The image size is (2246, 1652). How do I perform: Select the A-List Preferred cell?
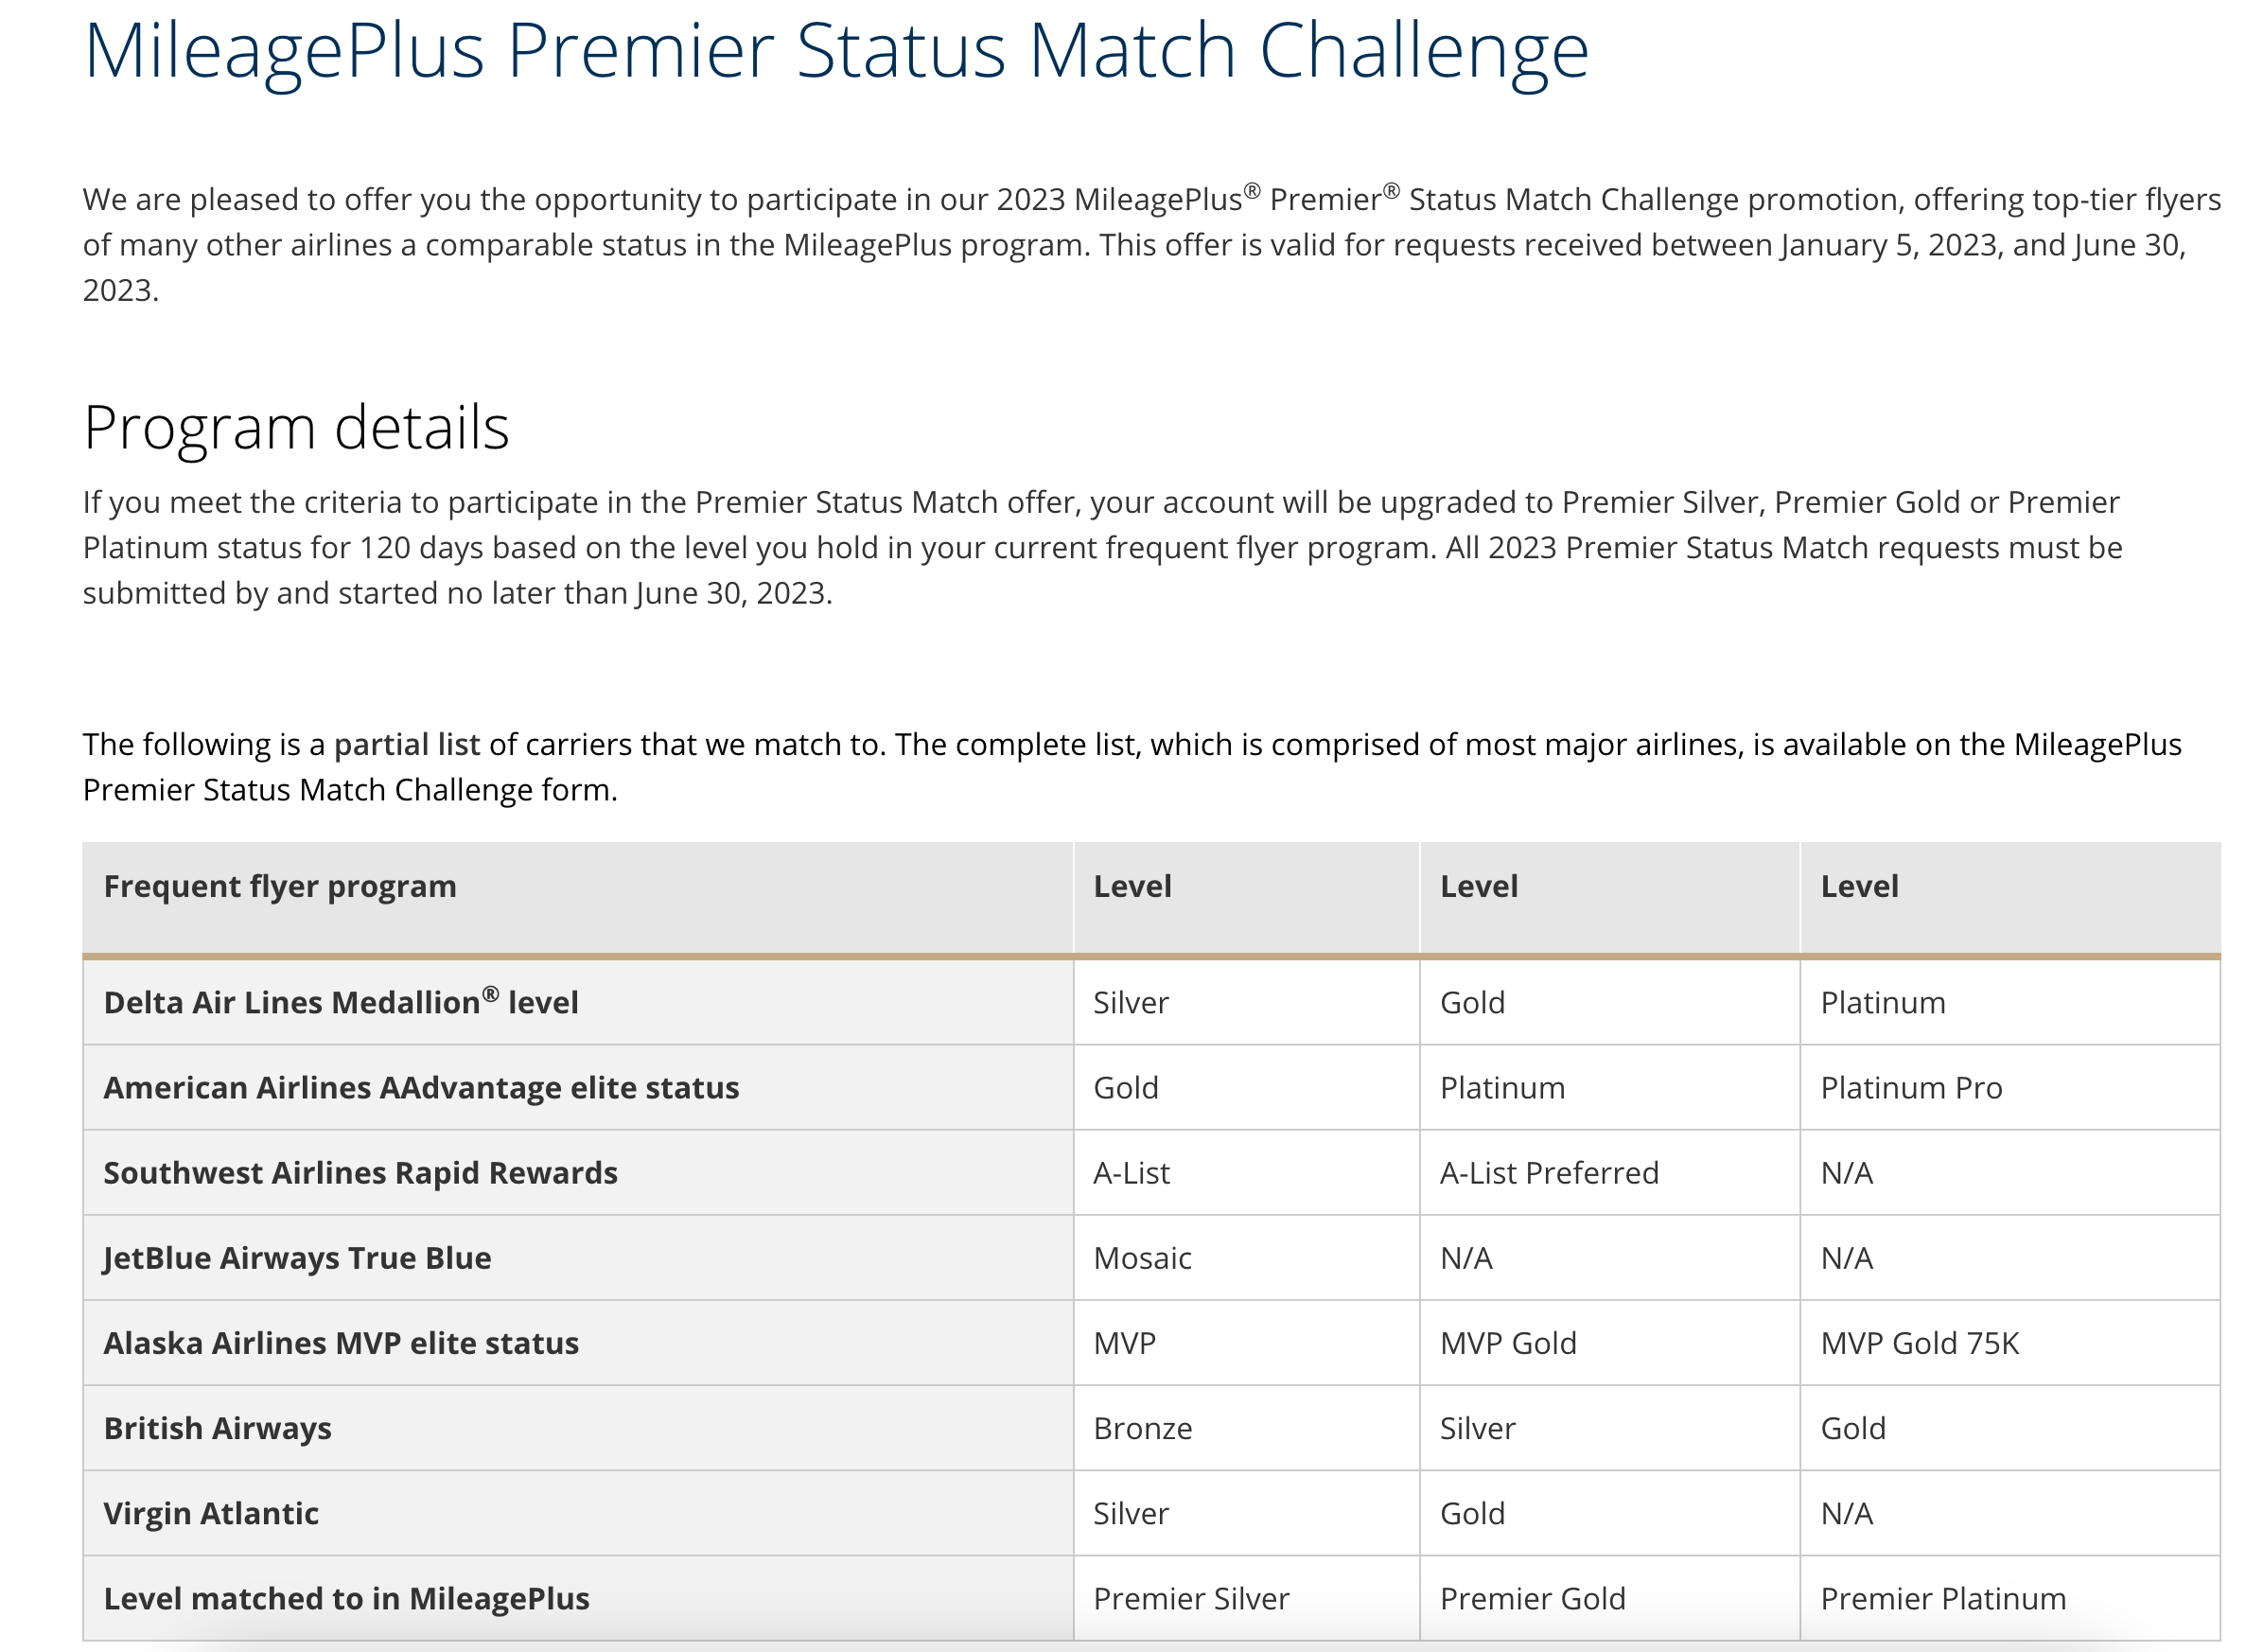click(1549, 1173)
